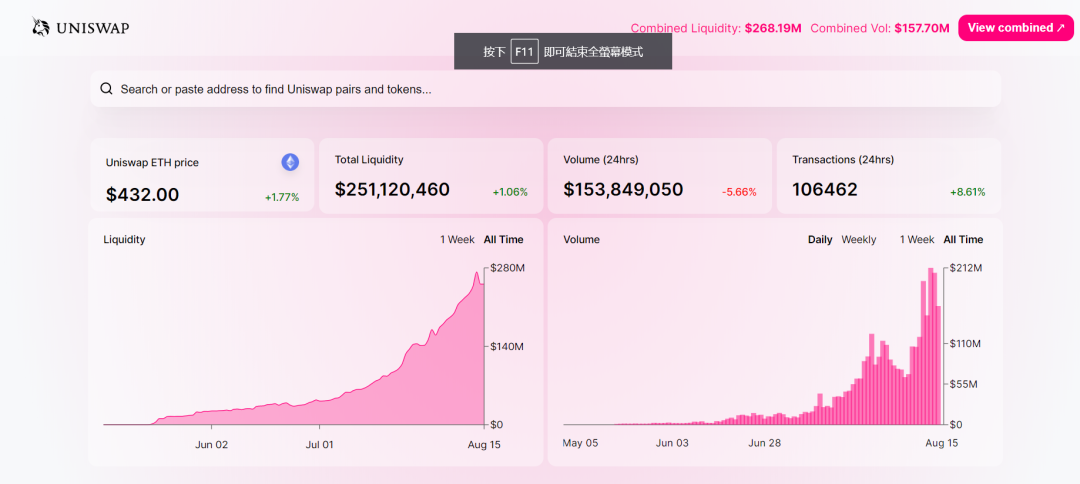1080x484 pixels.
Task: Open the View combined button
Action: tap(1016, 28)
